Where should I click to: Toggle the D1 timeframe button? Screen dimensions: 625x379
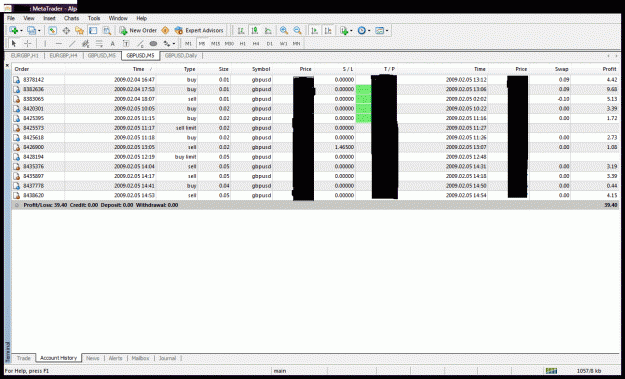(x=269, y=43)
